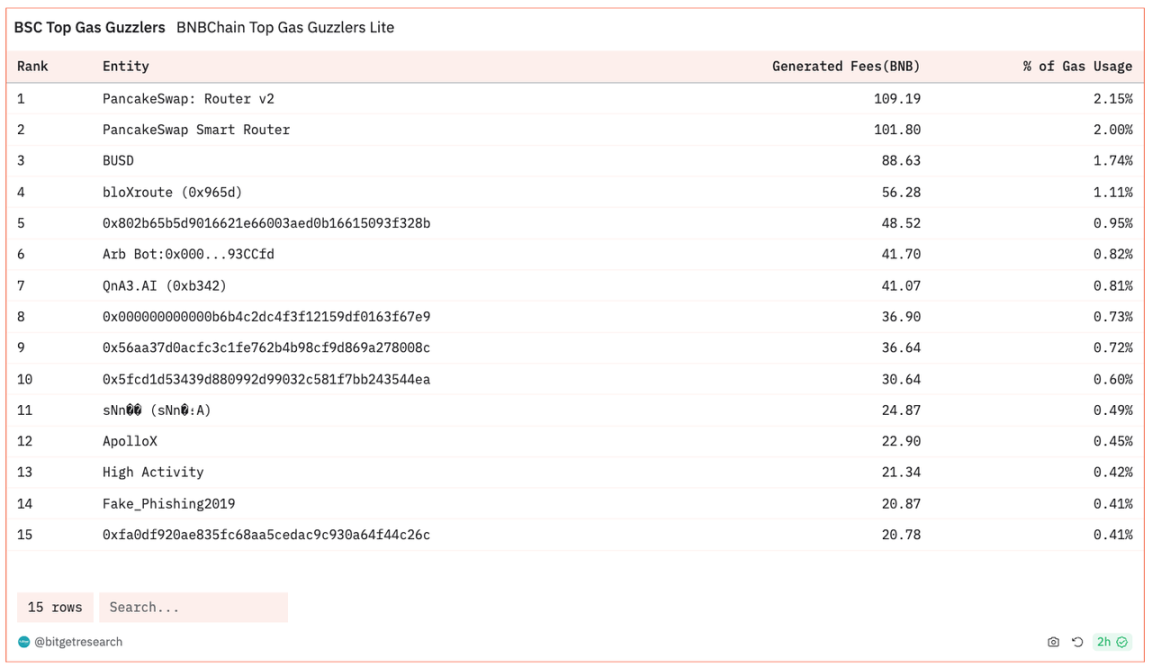Click BNBChain Top Gas Guzzlers Lite query name
Image resolution: width=1152 pixels, height=667 pixels.
pos(285,28)
